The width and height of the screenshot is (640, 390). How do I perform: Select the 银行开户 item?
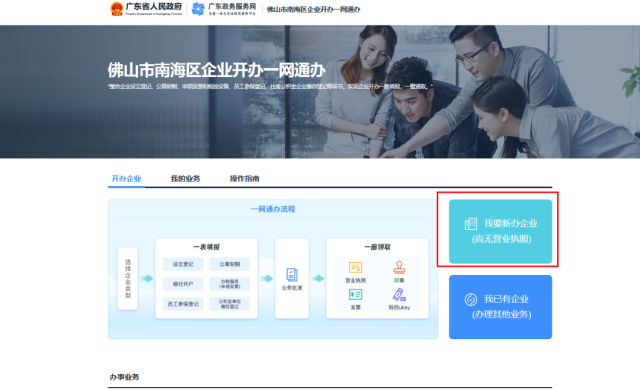pyautogui.click(x=183, y=284)
